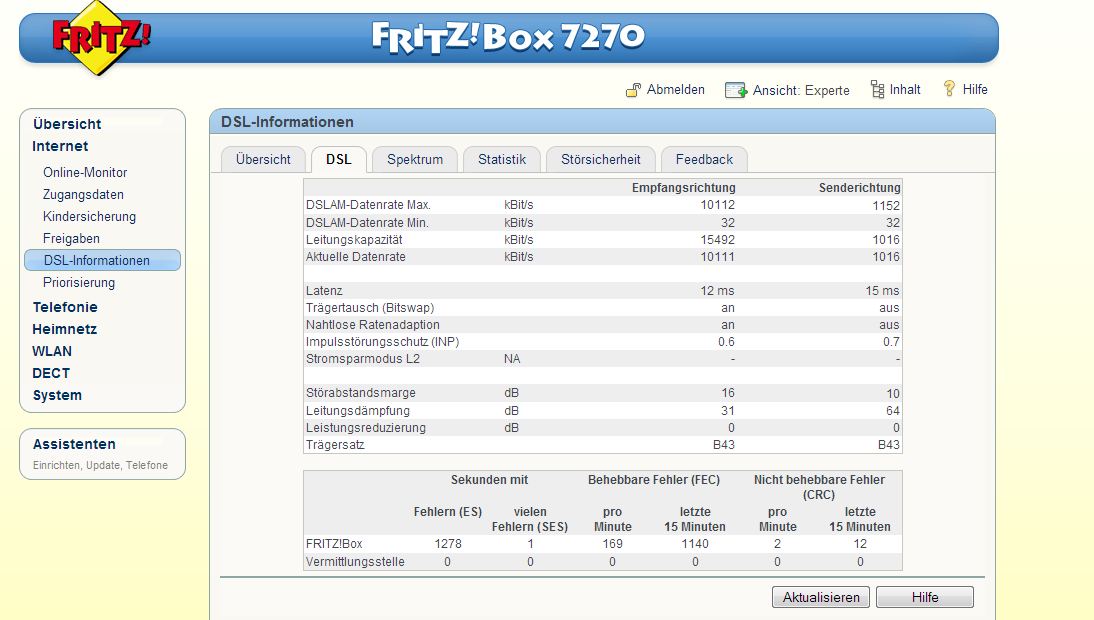Open the Spektrum tab
This screenshot has width=1094, height=620.
(x=415, y=159)
